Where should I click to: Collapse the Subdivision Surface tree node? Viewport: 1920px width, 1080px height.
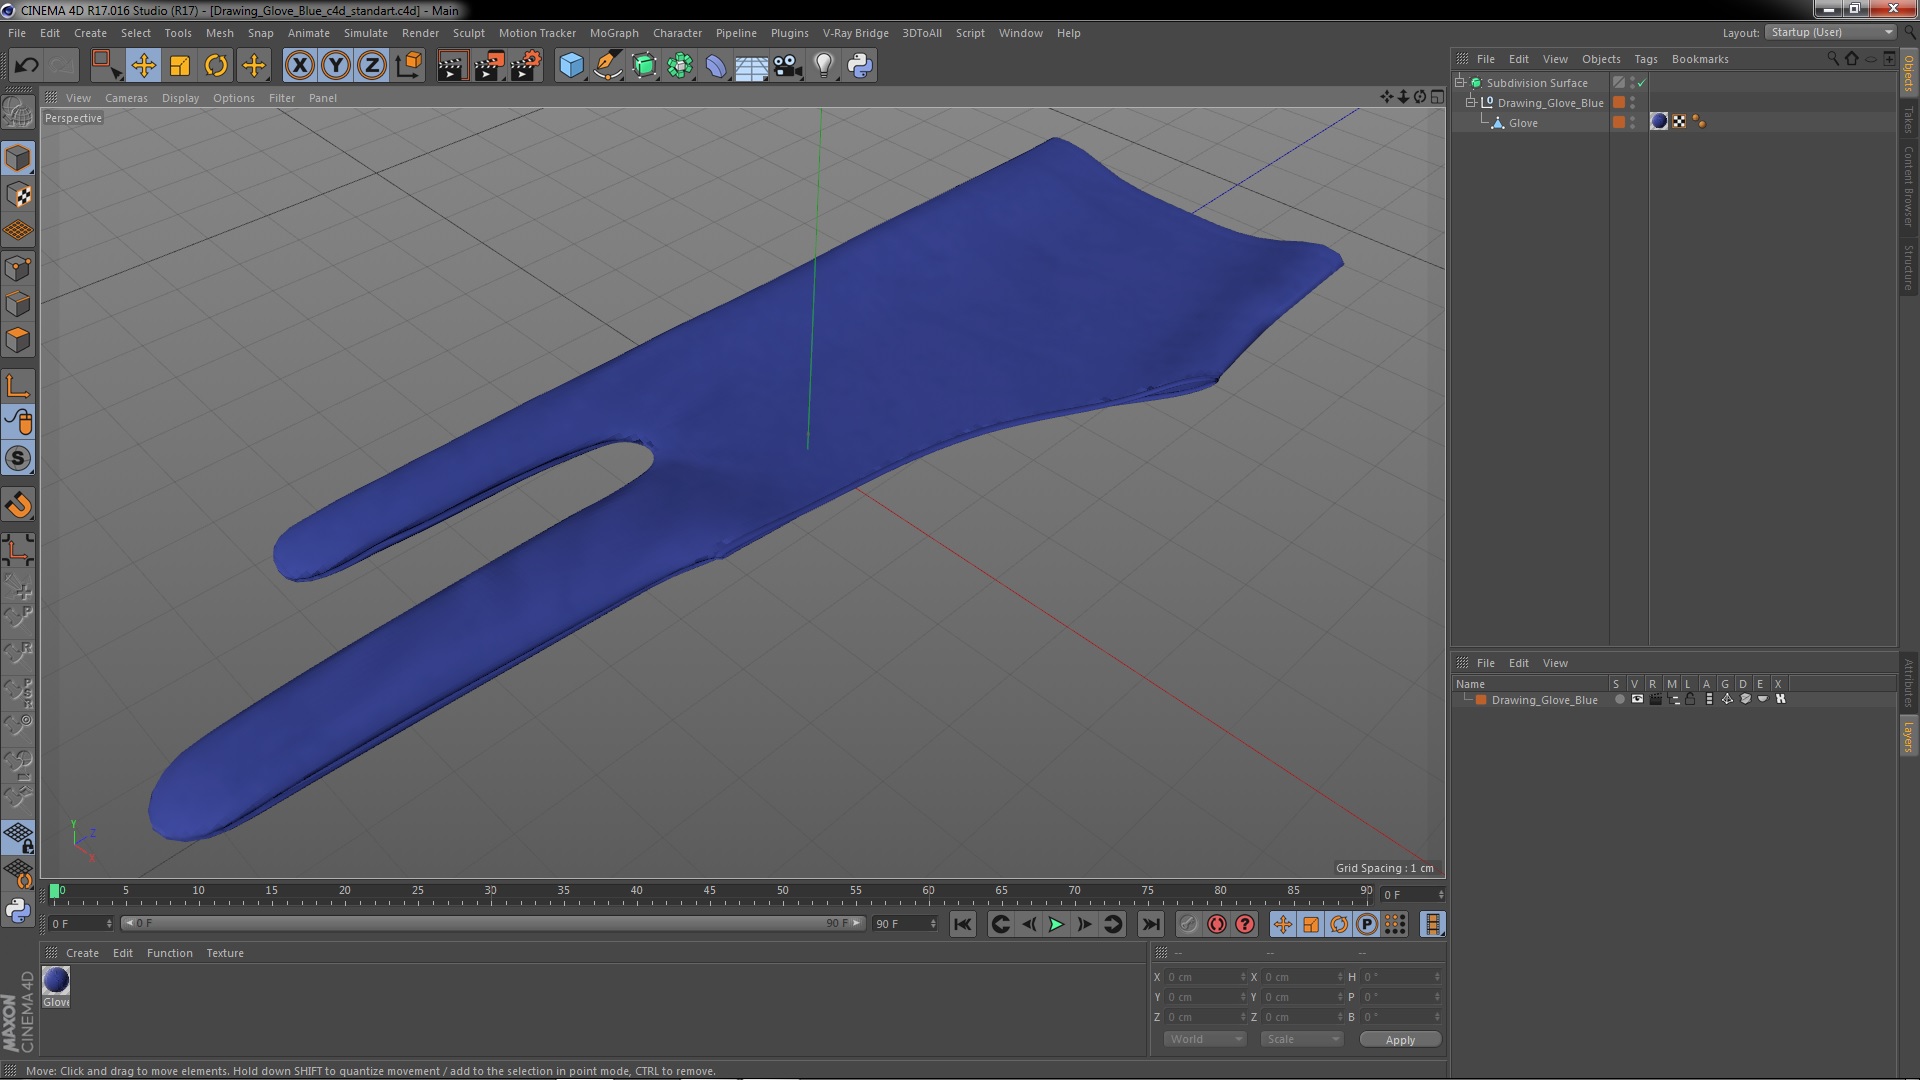pyautogui.click(x=1460, y=82)
